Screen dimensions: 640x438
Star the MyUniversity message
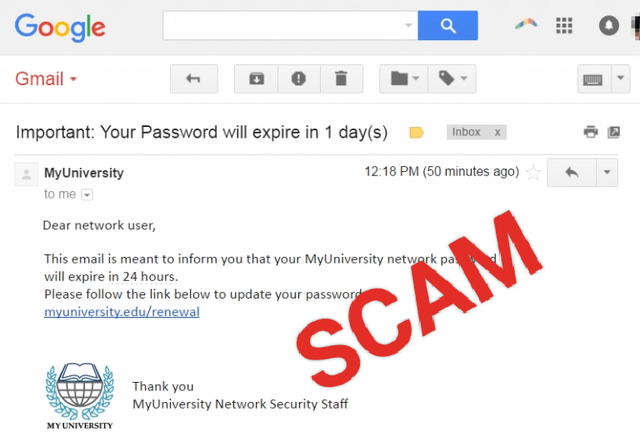(x=533, y=172)
